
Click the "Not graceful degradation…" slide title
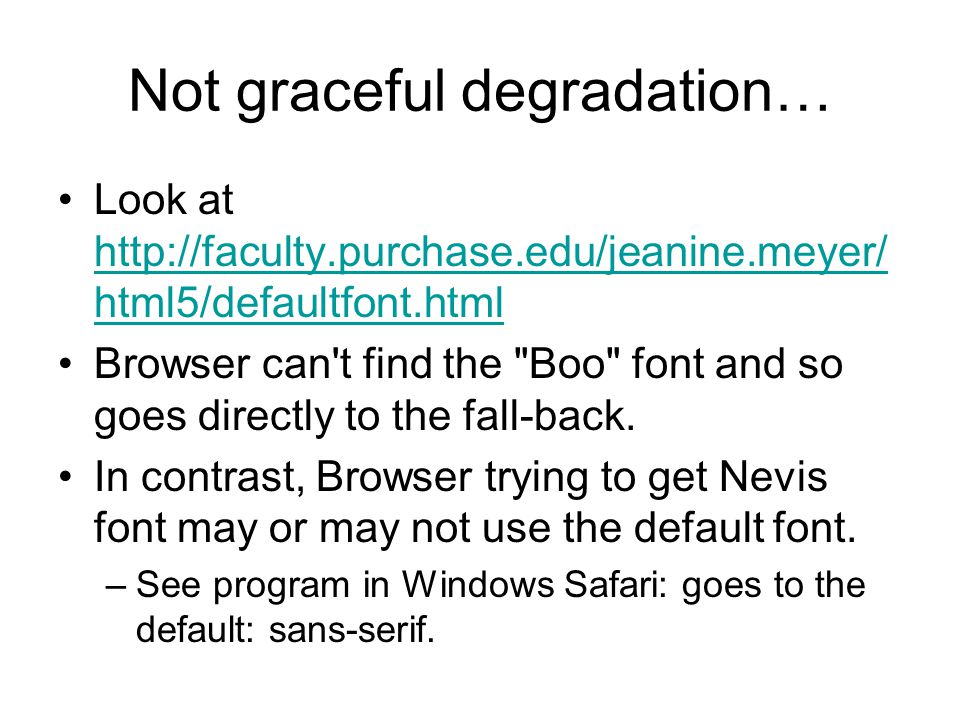tap(479, 92)
